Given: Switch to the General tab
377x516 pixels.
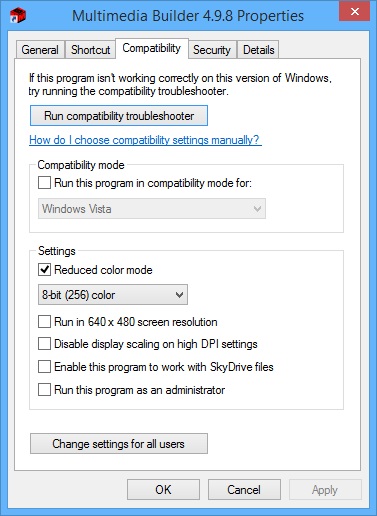Looking at the screenshot, I should click(40, 50).
